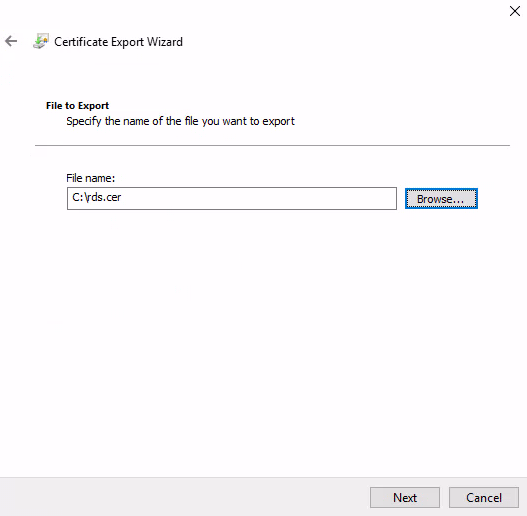
Task: Cancel the certificate export
Action: (484, 498)
